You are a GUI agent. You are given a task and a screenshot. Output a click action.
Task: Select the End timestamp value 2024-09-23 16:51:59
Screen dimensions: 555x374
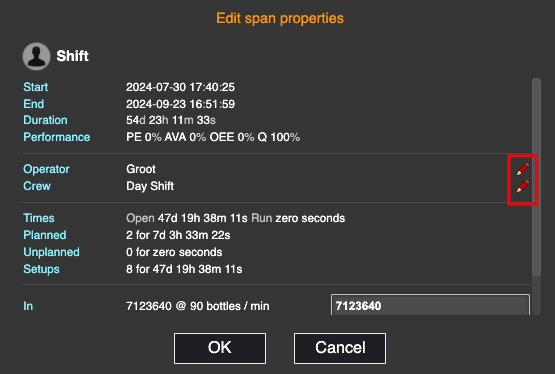(181, 104)
